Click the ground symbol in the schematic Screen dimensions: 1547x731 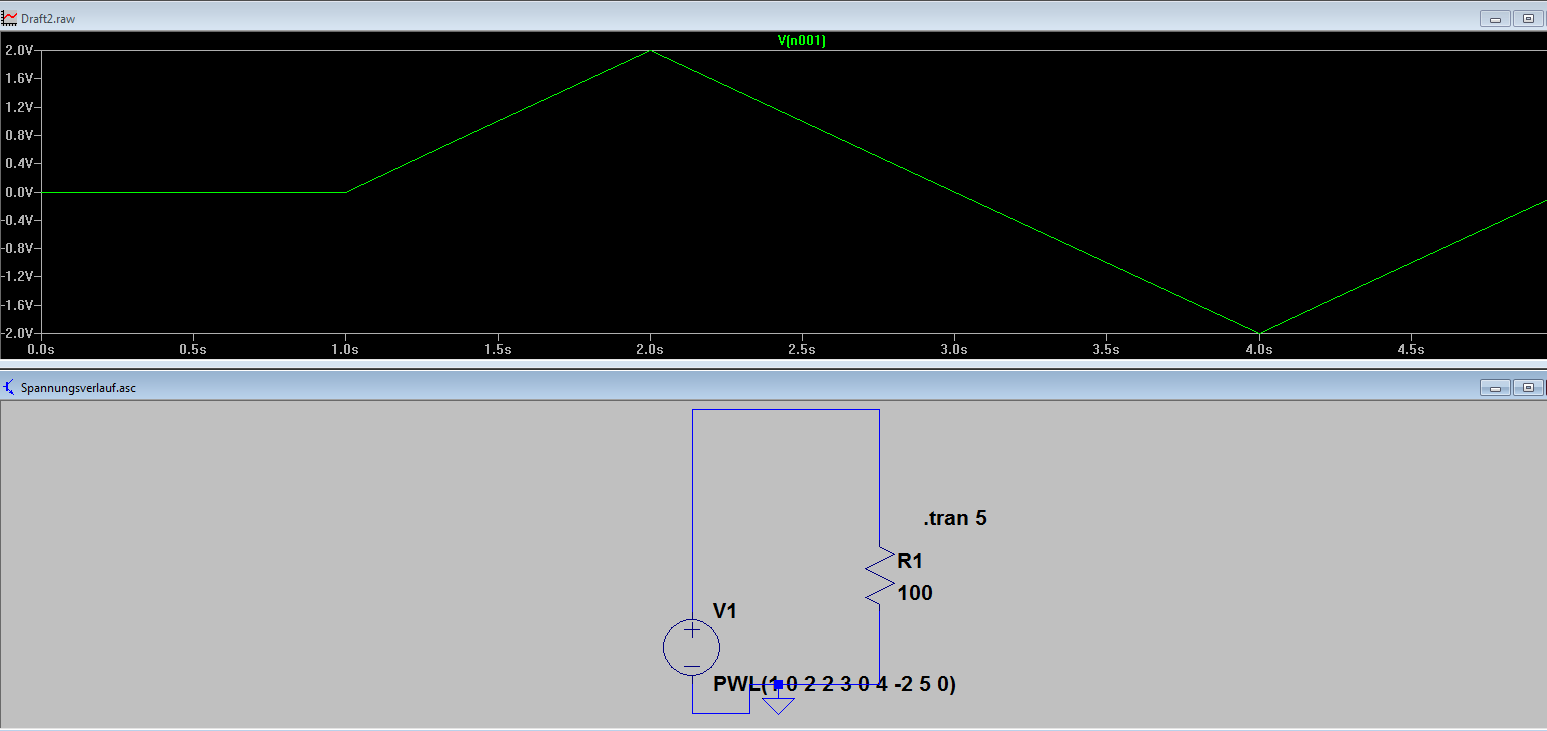[778, 705]
